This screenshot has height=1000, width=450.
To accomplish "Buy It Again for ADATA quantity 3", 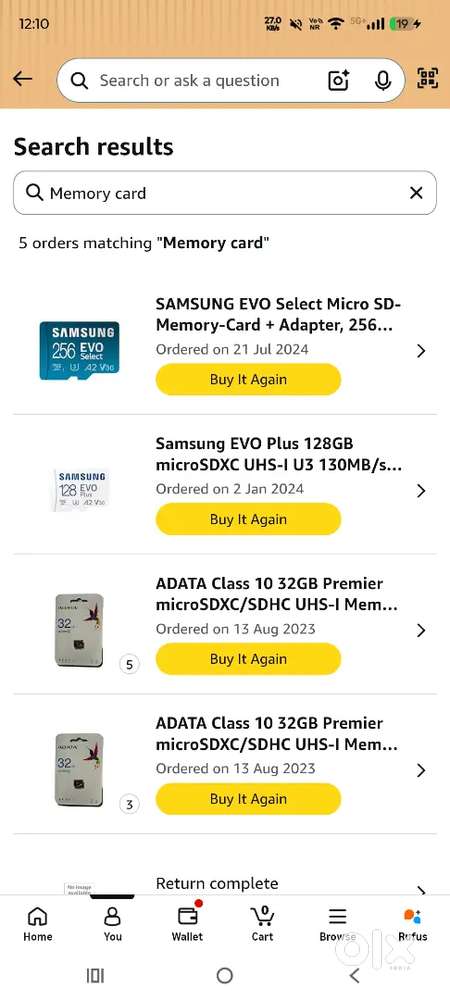I will click(x=249, y=798).
